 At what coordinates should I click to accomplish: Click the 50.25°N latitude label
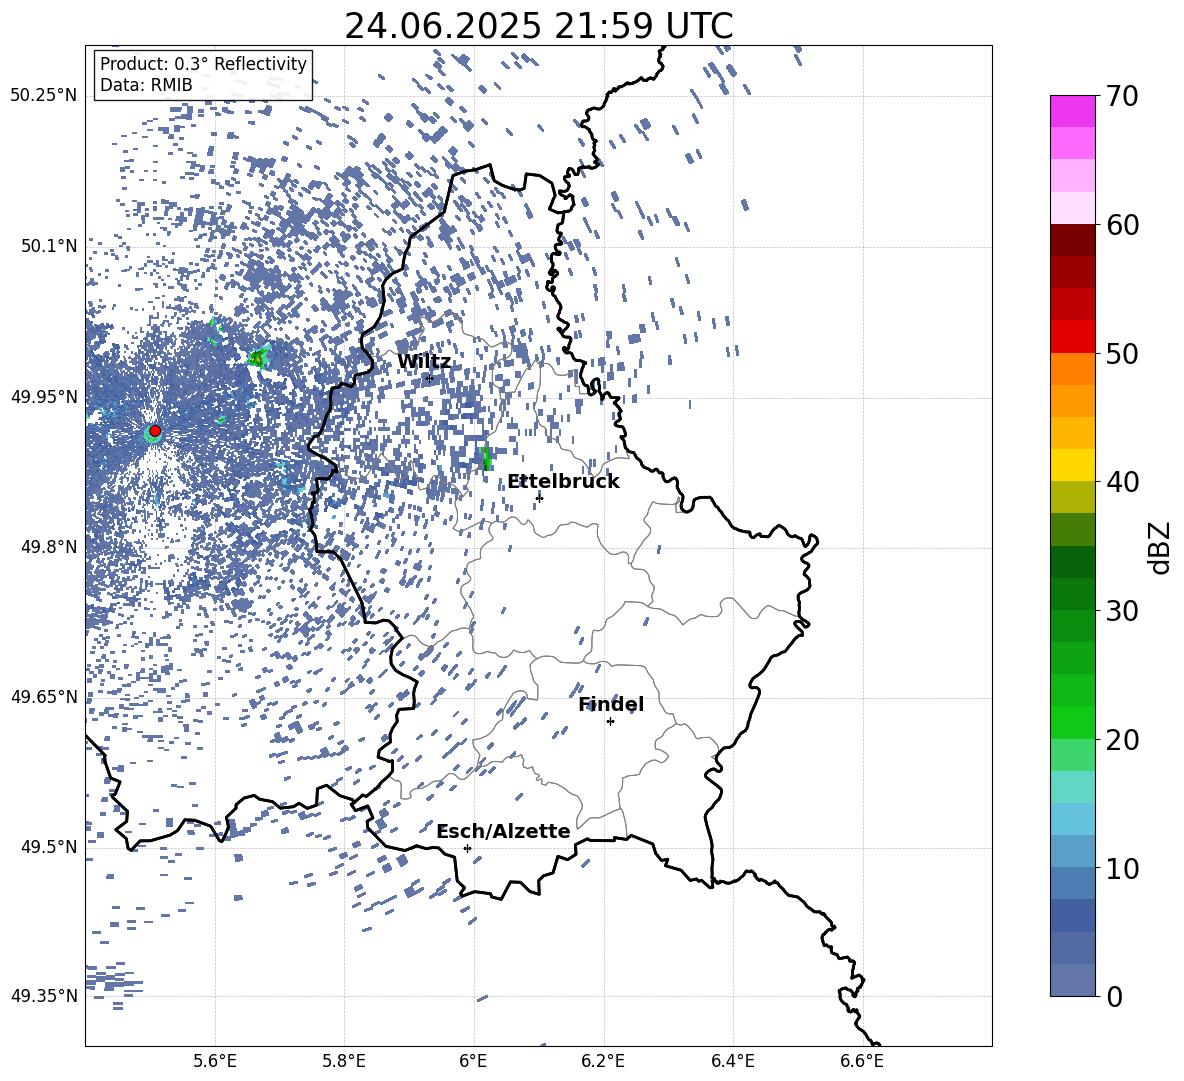point(44,96)
